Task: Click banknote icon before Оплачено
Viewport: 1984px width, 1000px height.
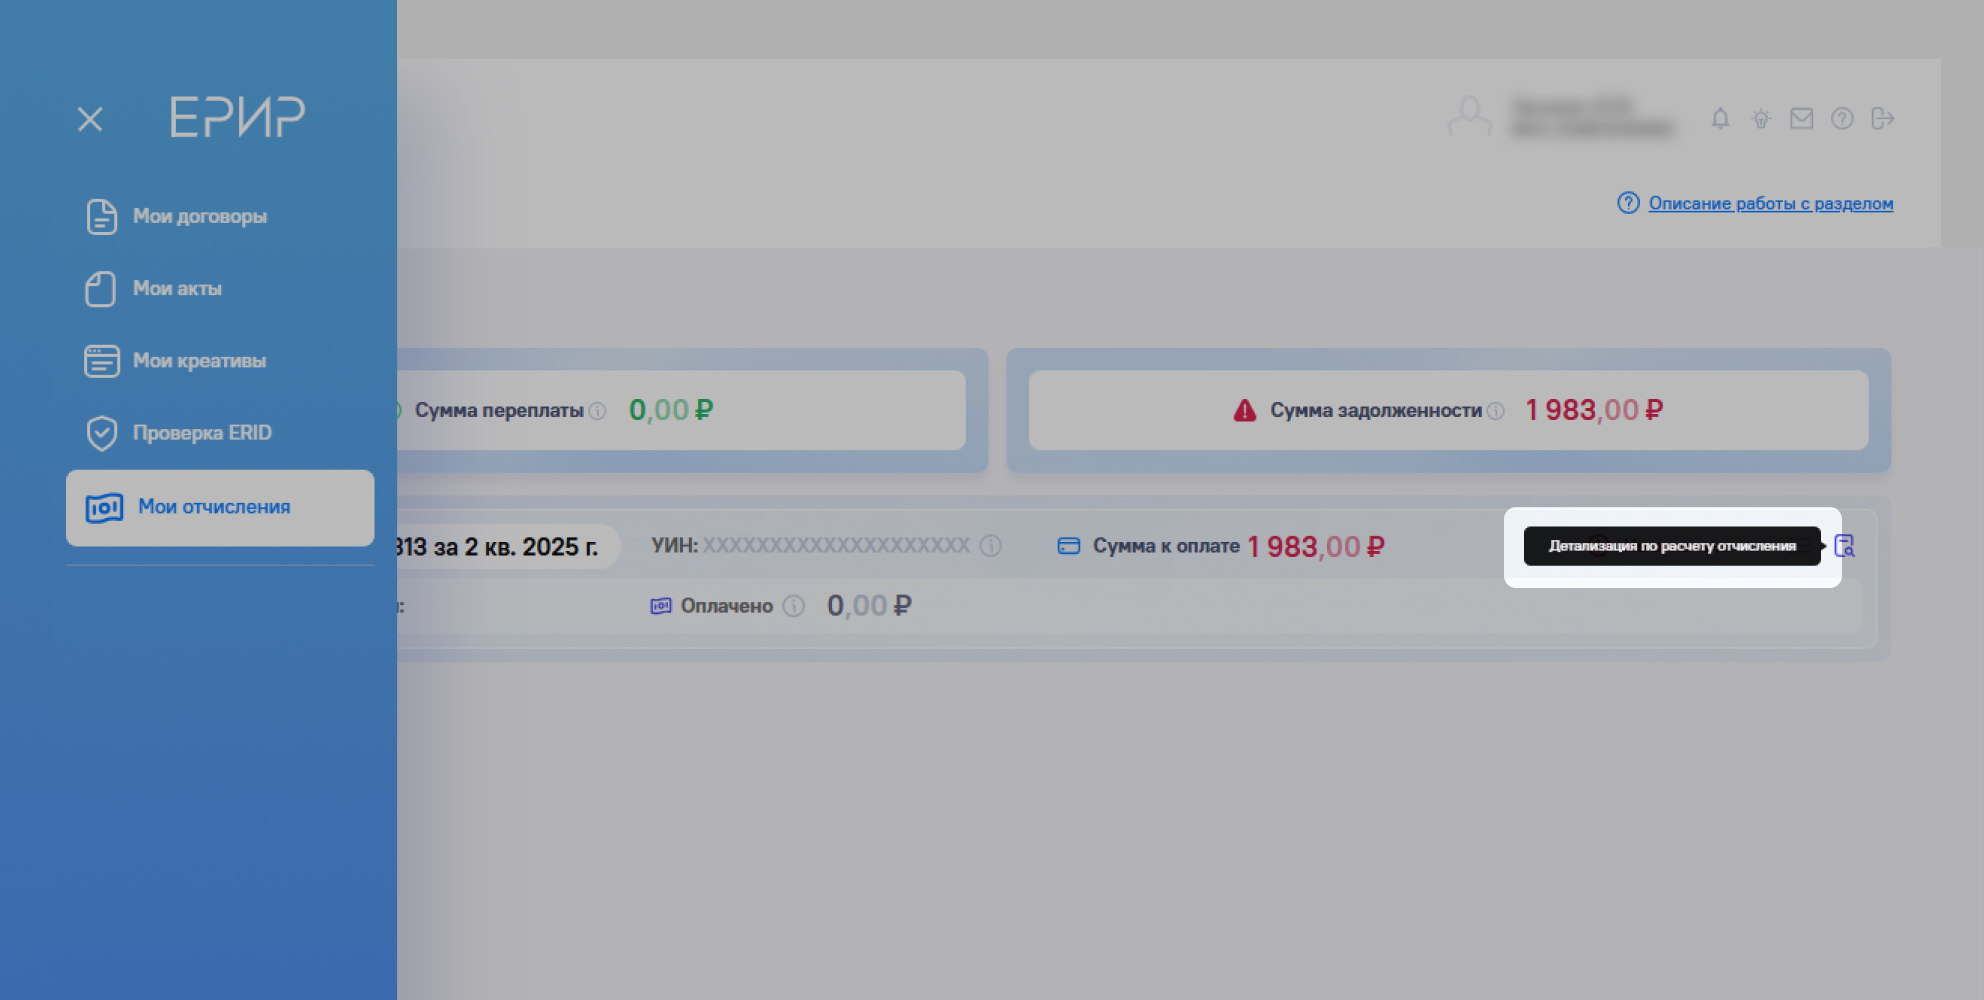Action: pyautogui.click(x=661, y=606)
